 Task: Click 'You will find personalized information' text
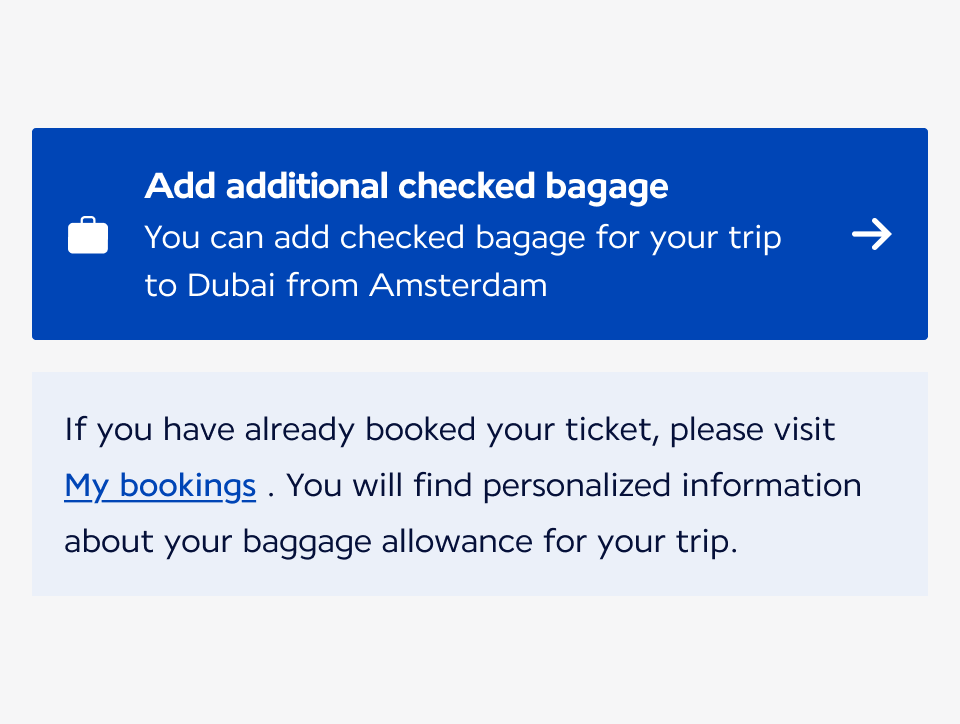pyautogui.click(x=574, y=486)
